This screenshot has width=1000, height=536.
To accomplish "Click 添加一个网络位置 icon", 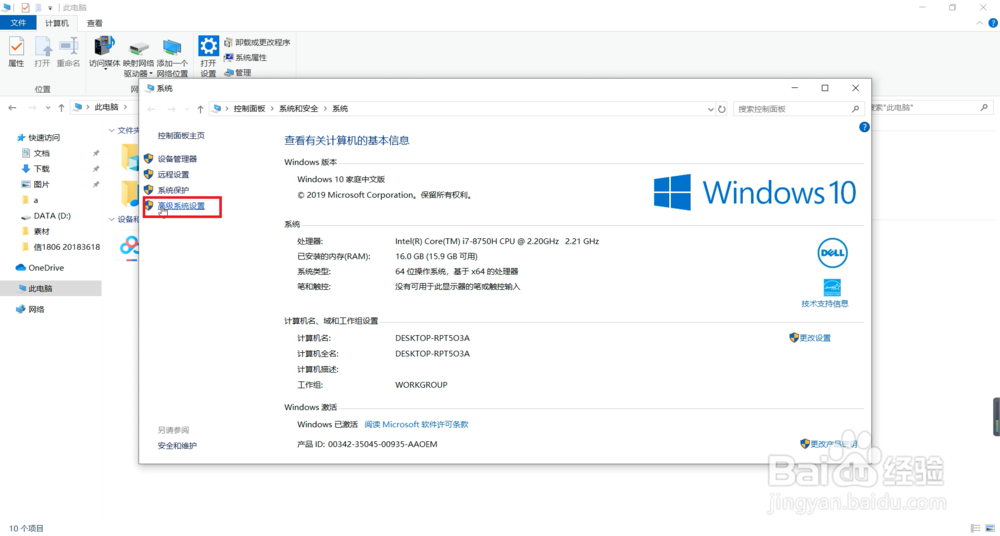I will click(x=172, y=57).
